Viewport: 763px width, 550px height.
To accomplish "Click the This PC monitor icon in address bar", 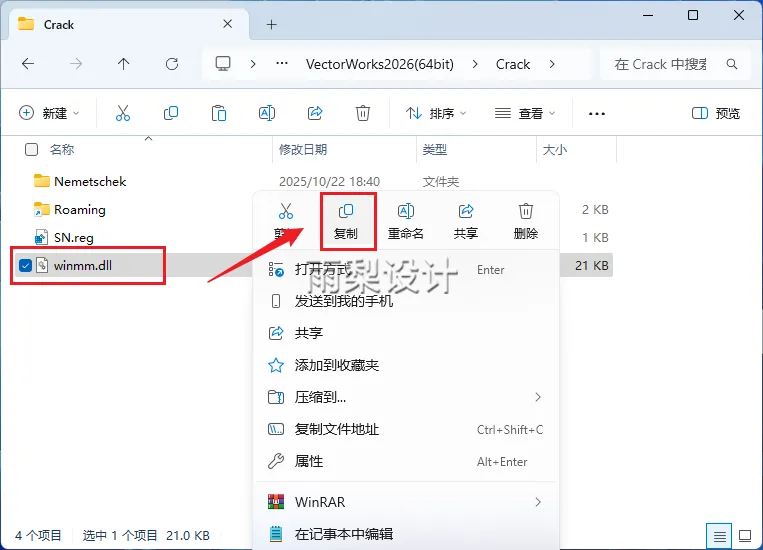I will pos(223,64).
